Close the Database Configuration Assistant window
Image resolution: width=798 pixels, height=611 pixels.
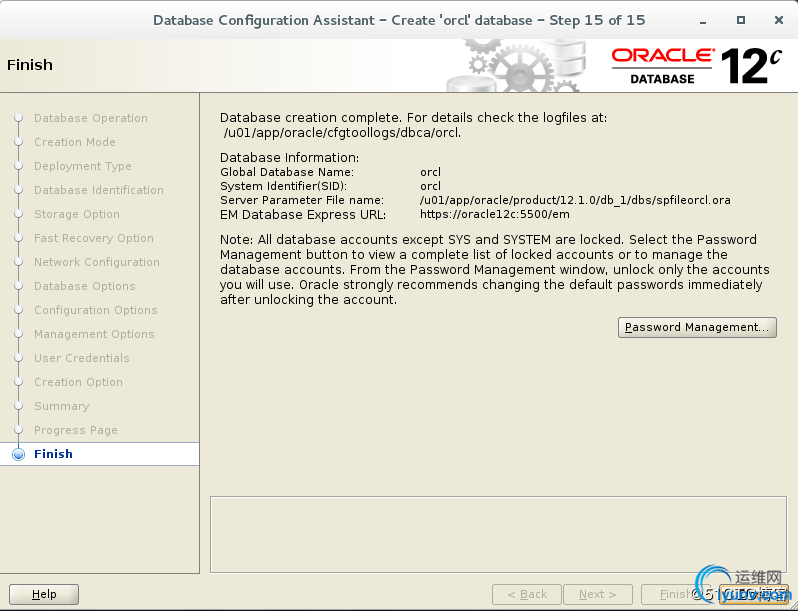[779, 20]
